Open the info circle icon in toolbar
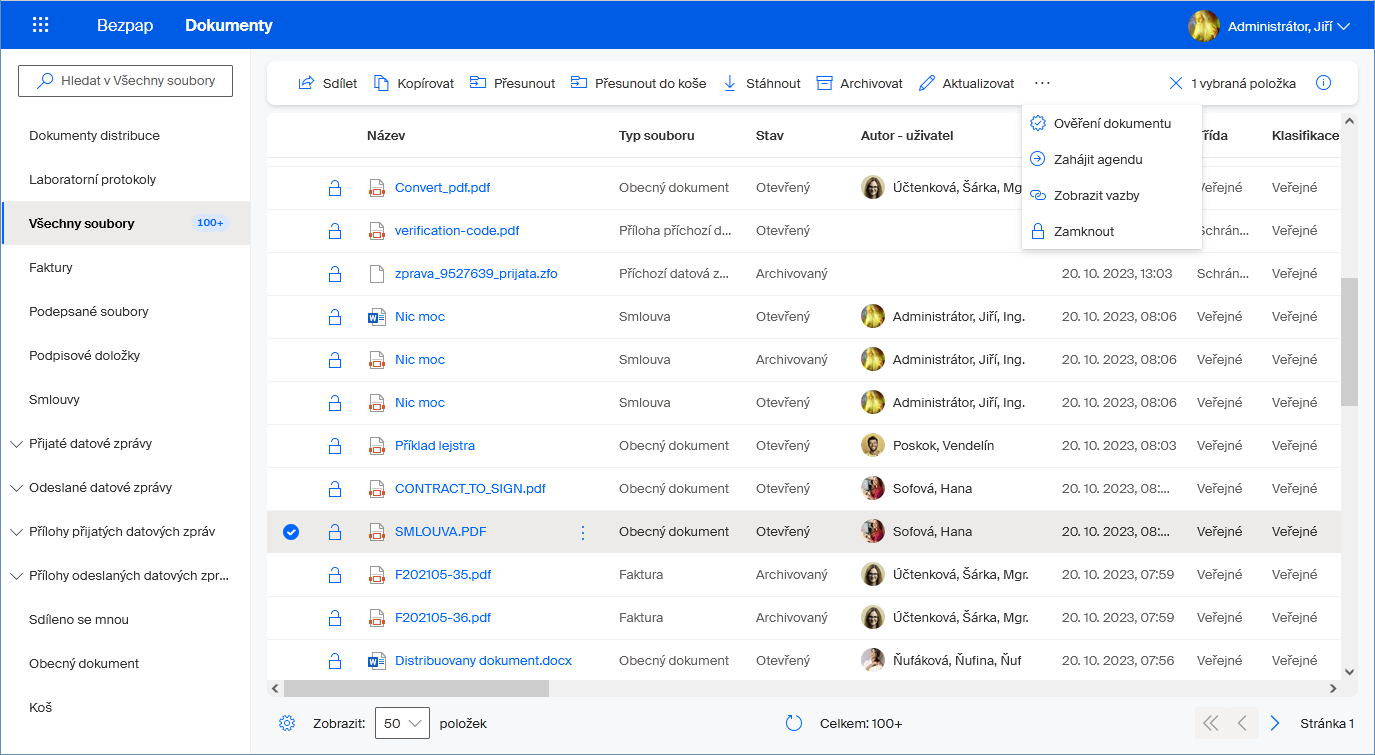 click(1323, 83)
